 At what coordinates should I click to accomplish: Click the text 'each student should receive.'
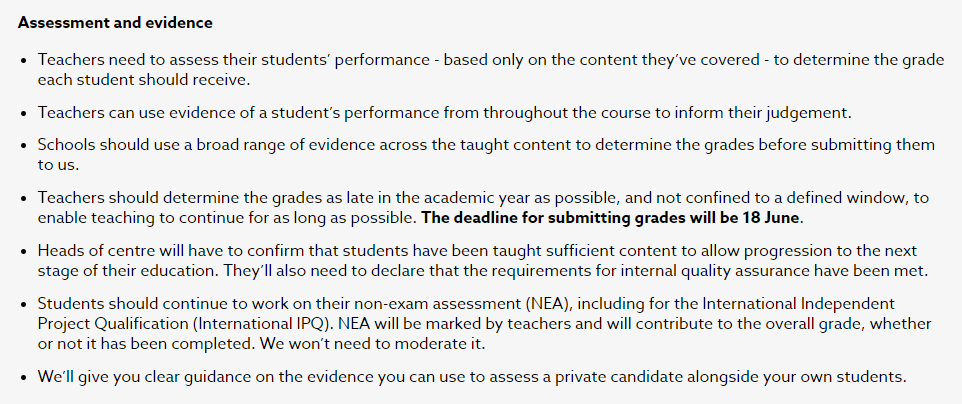coord(144,80)
